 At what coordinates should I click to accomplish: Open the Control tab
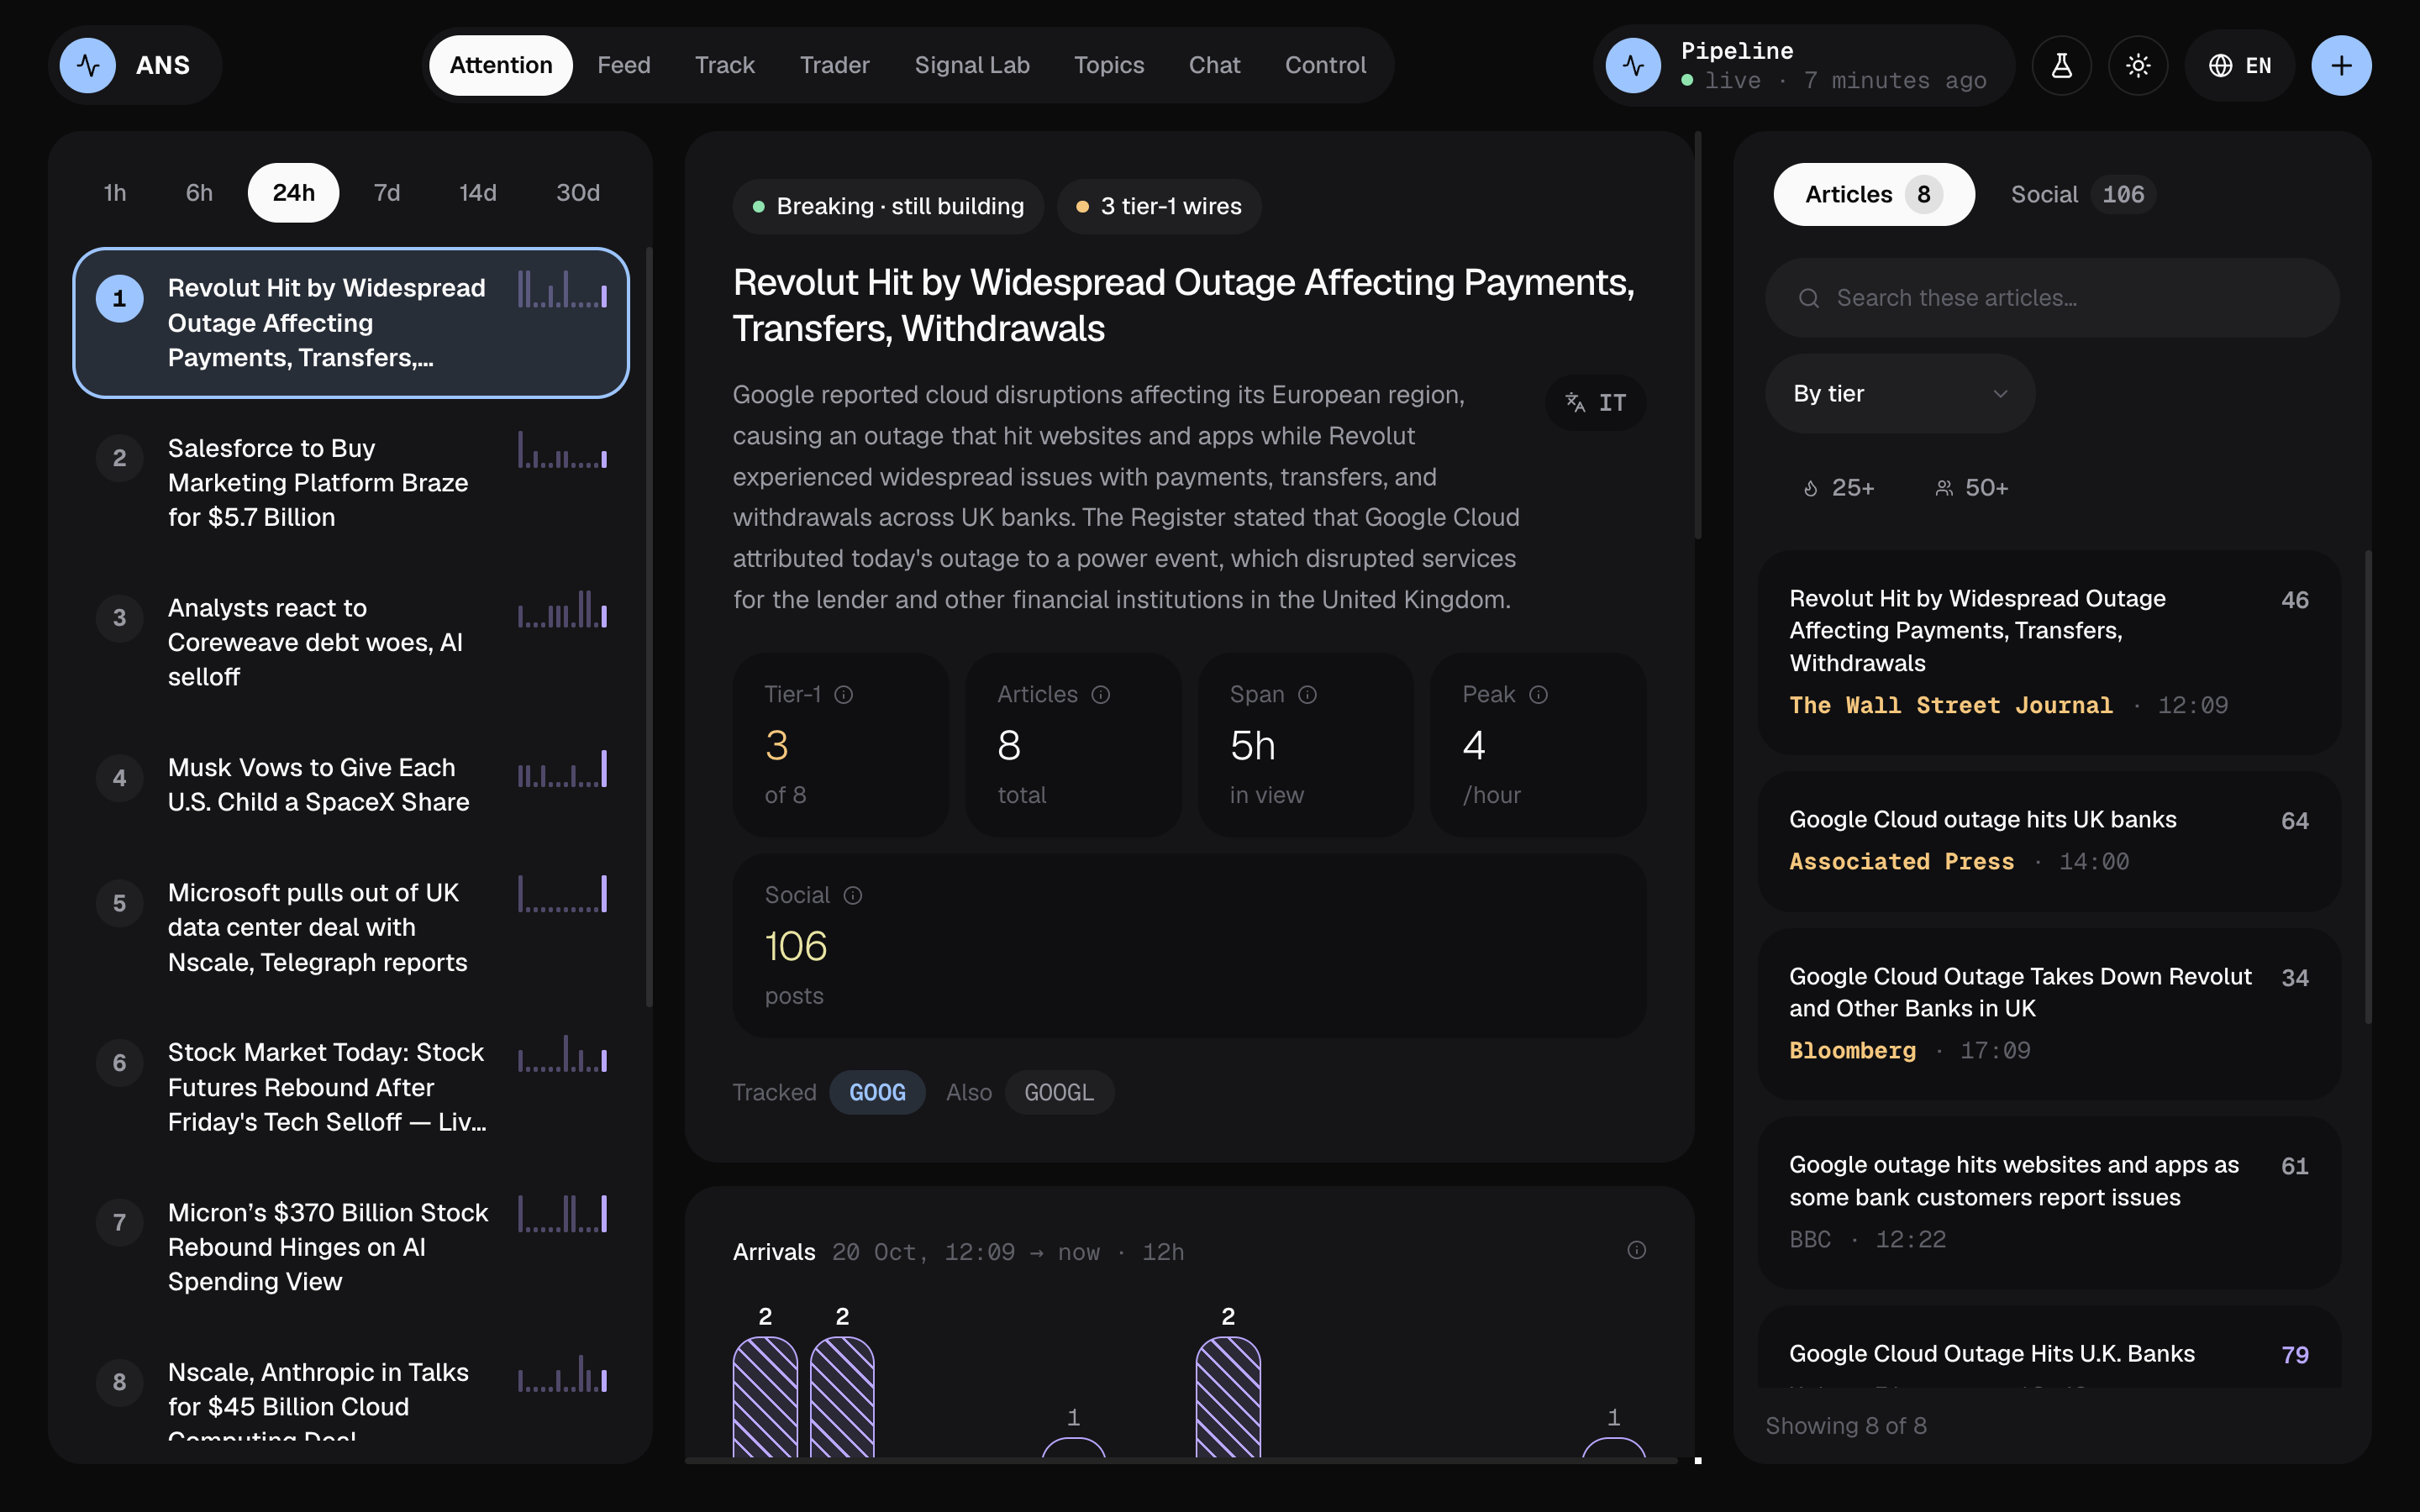[x=1325, y=65]
